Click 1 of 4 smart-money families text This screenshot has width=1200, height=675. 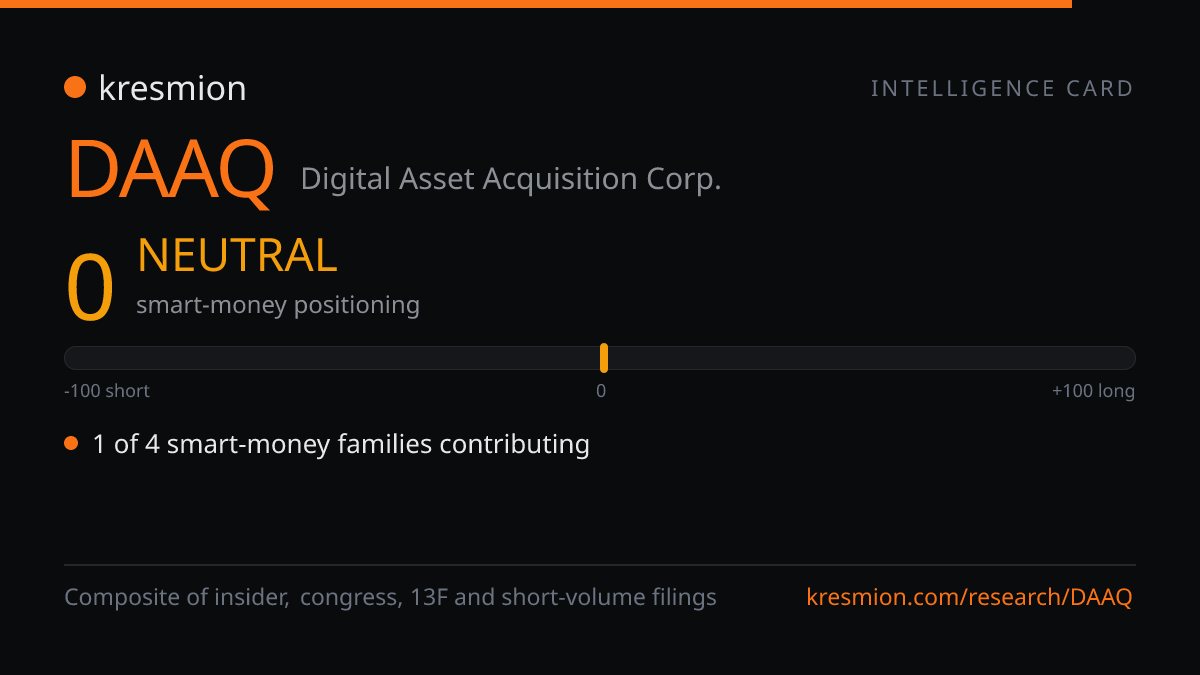(x=341, y=444)
